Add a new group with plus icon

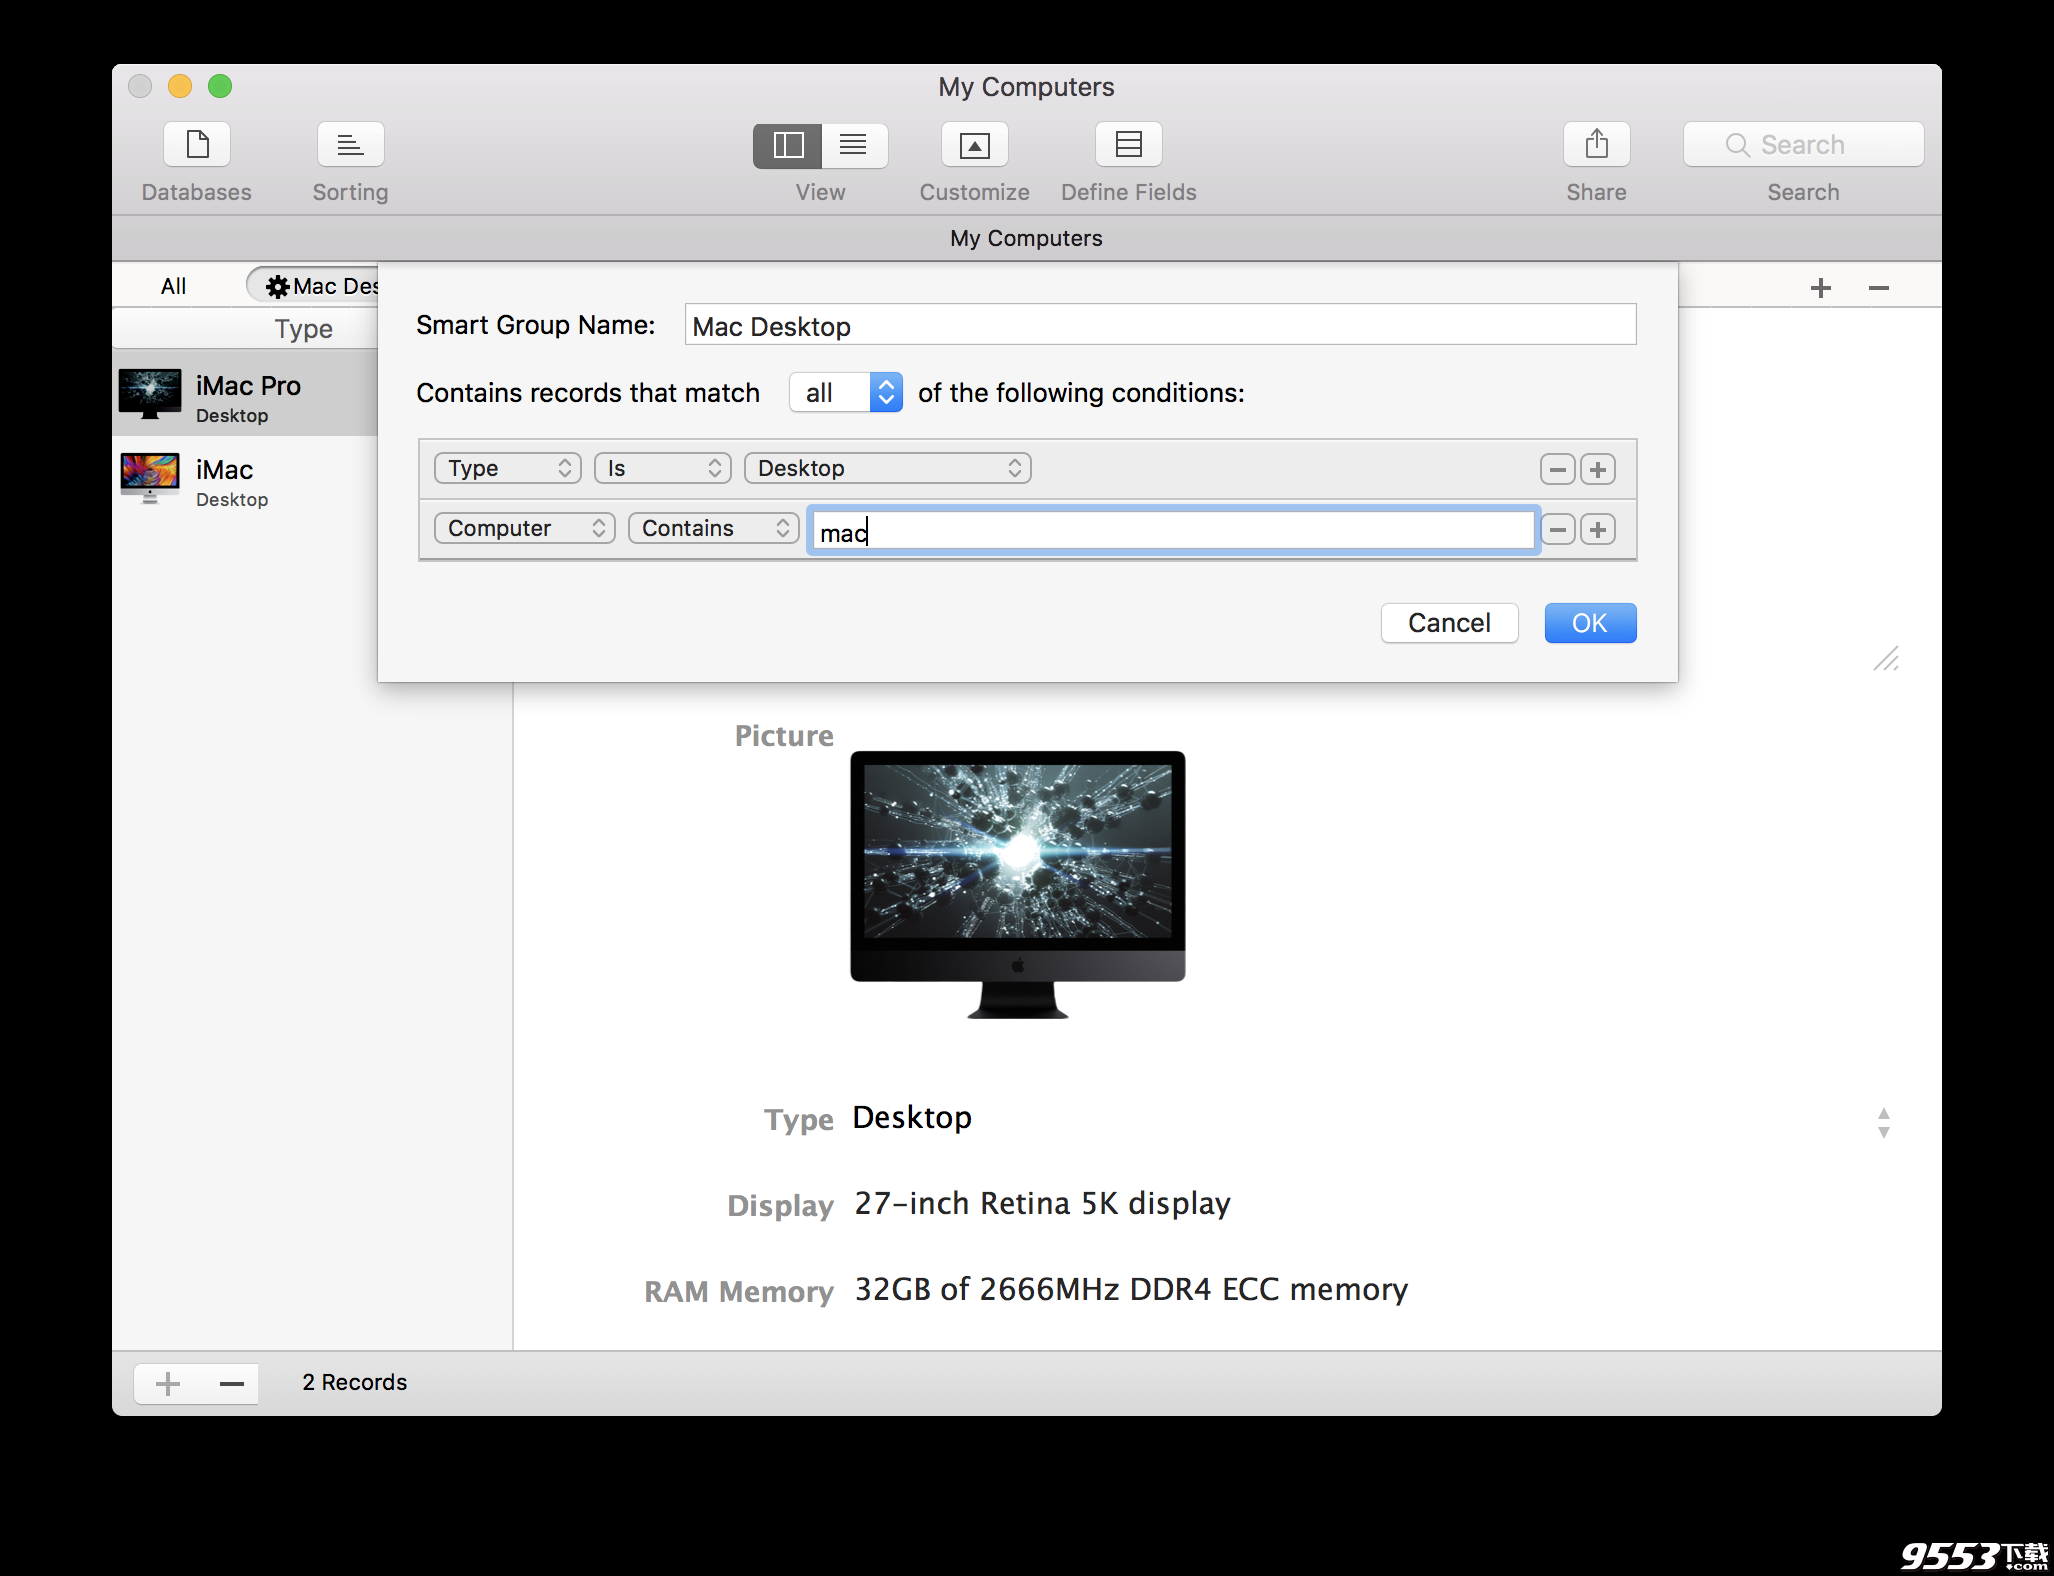tap(1821, 289)
